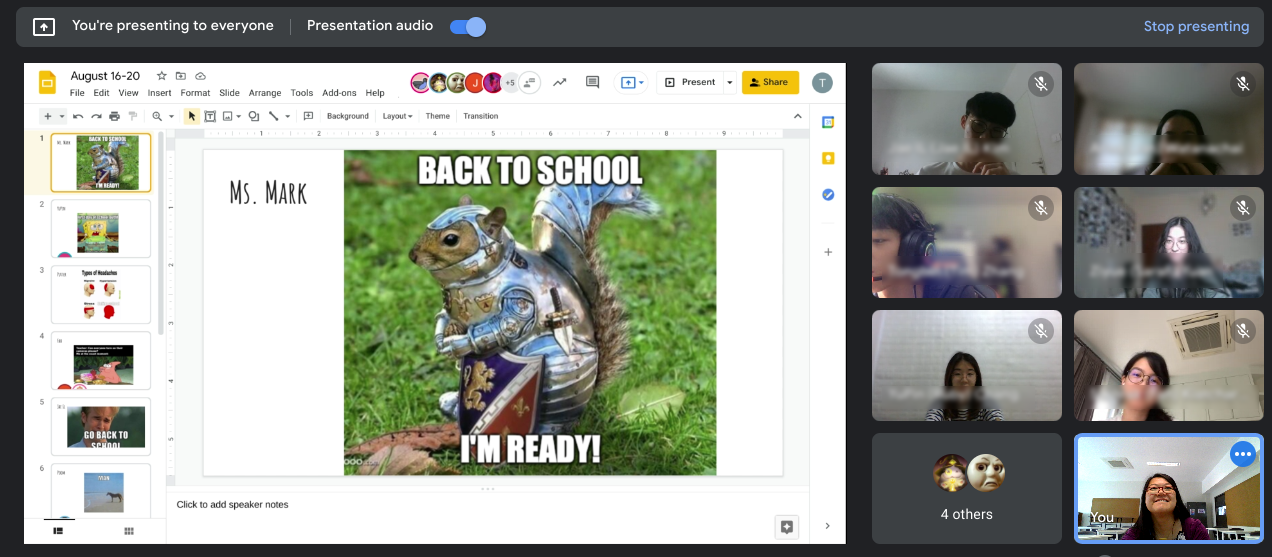Show the +5 more collaborators
The height and width of the screenshot is (557, 1272).
(510, 82)
